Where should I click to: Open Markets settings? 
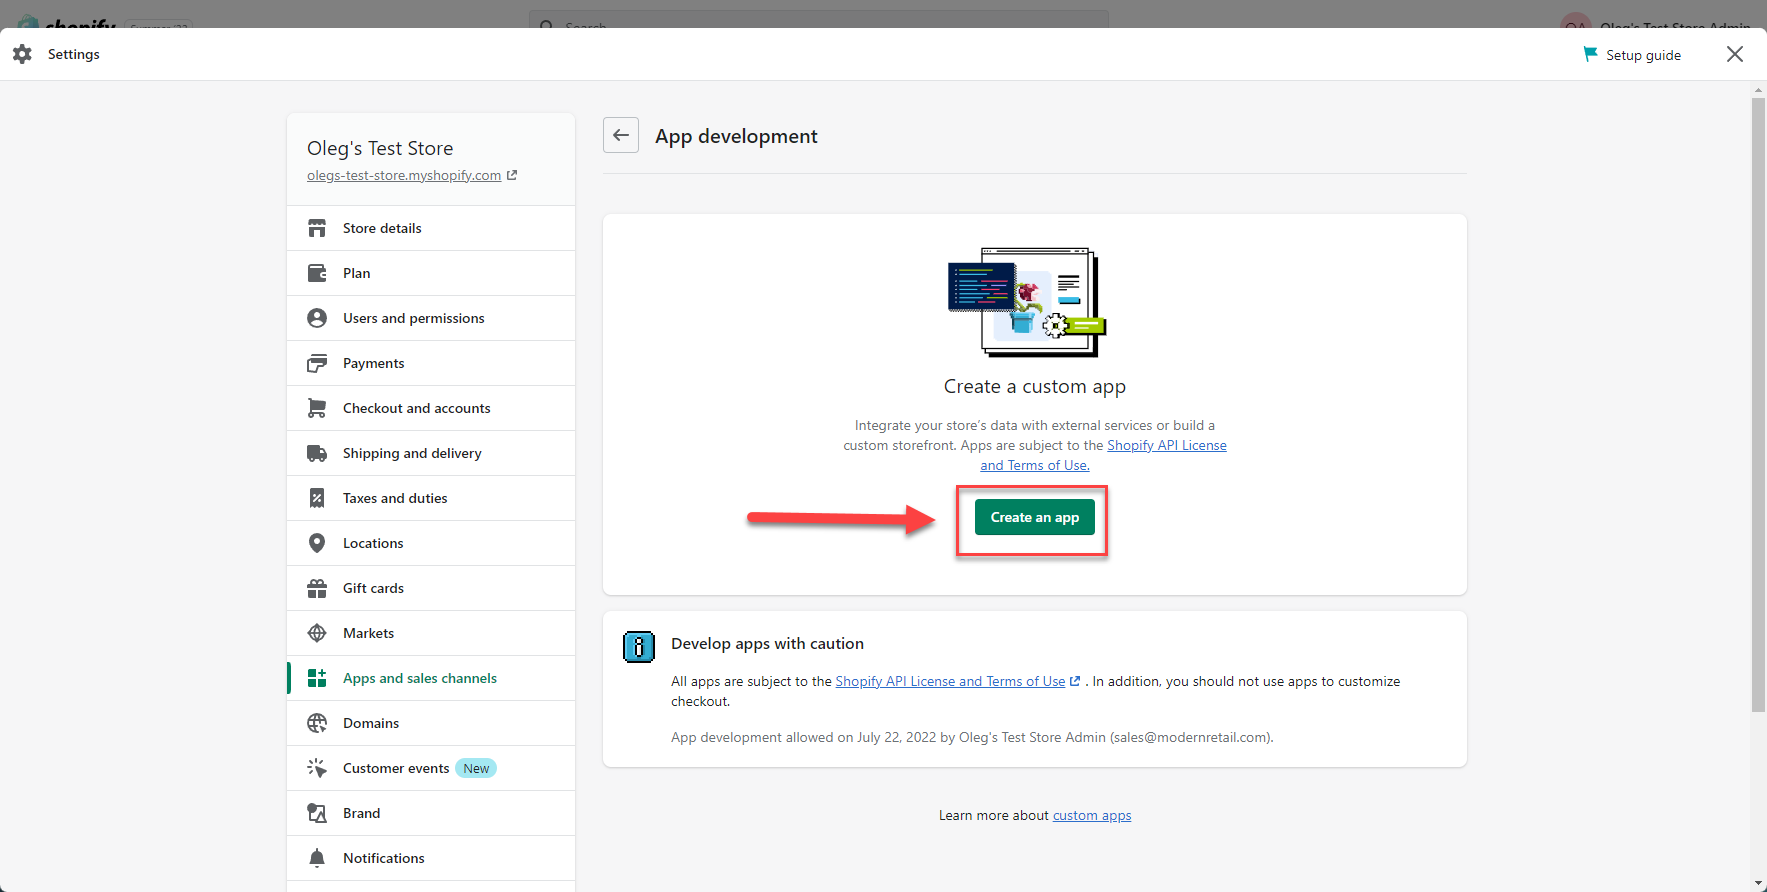(431, 633)
